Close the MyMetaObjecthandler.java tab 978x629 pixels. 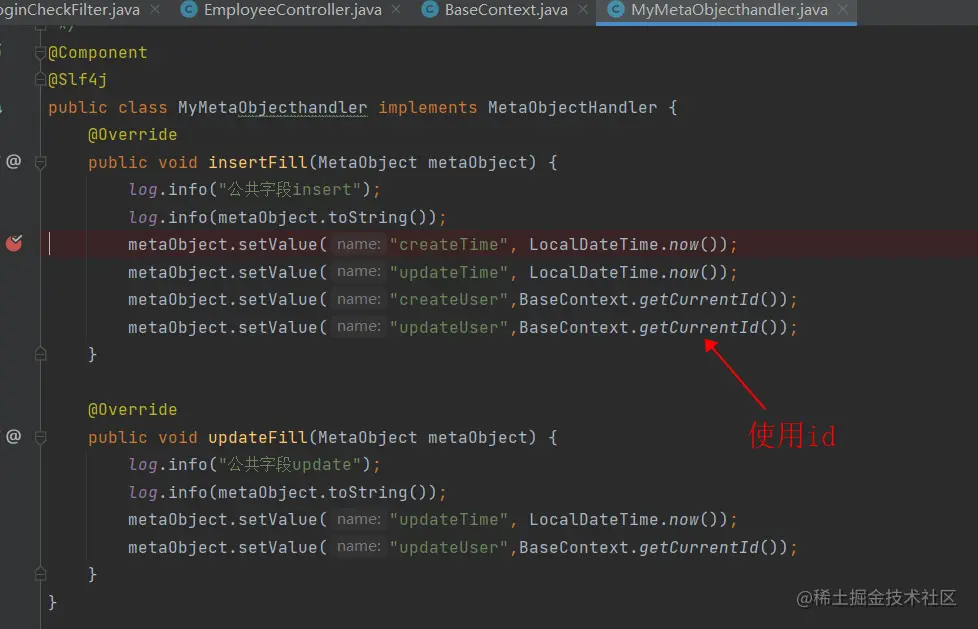[843, 9]
